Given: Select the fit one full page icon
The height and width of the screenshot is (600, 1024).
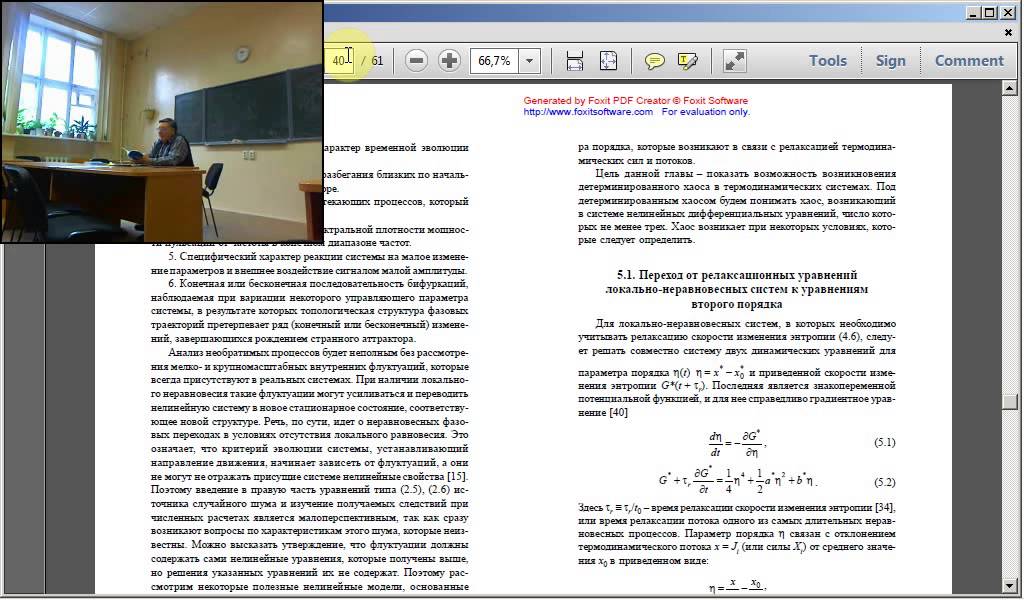Looking at the screenshot, I should [x=608, y=61].
